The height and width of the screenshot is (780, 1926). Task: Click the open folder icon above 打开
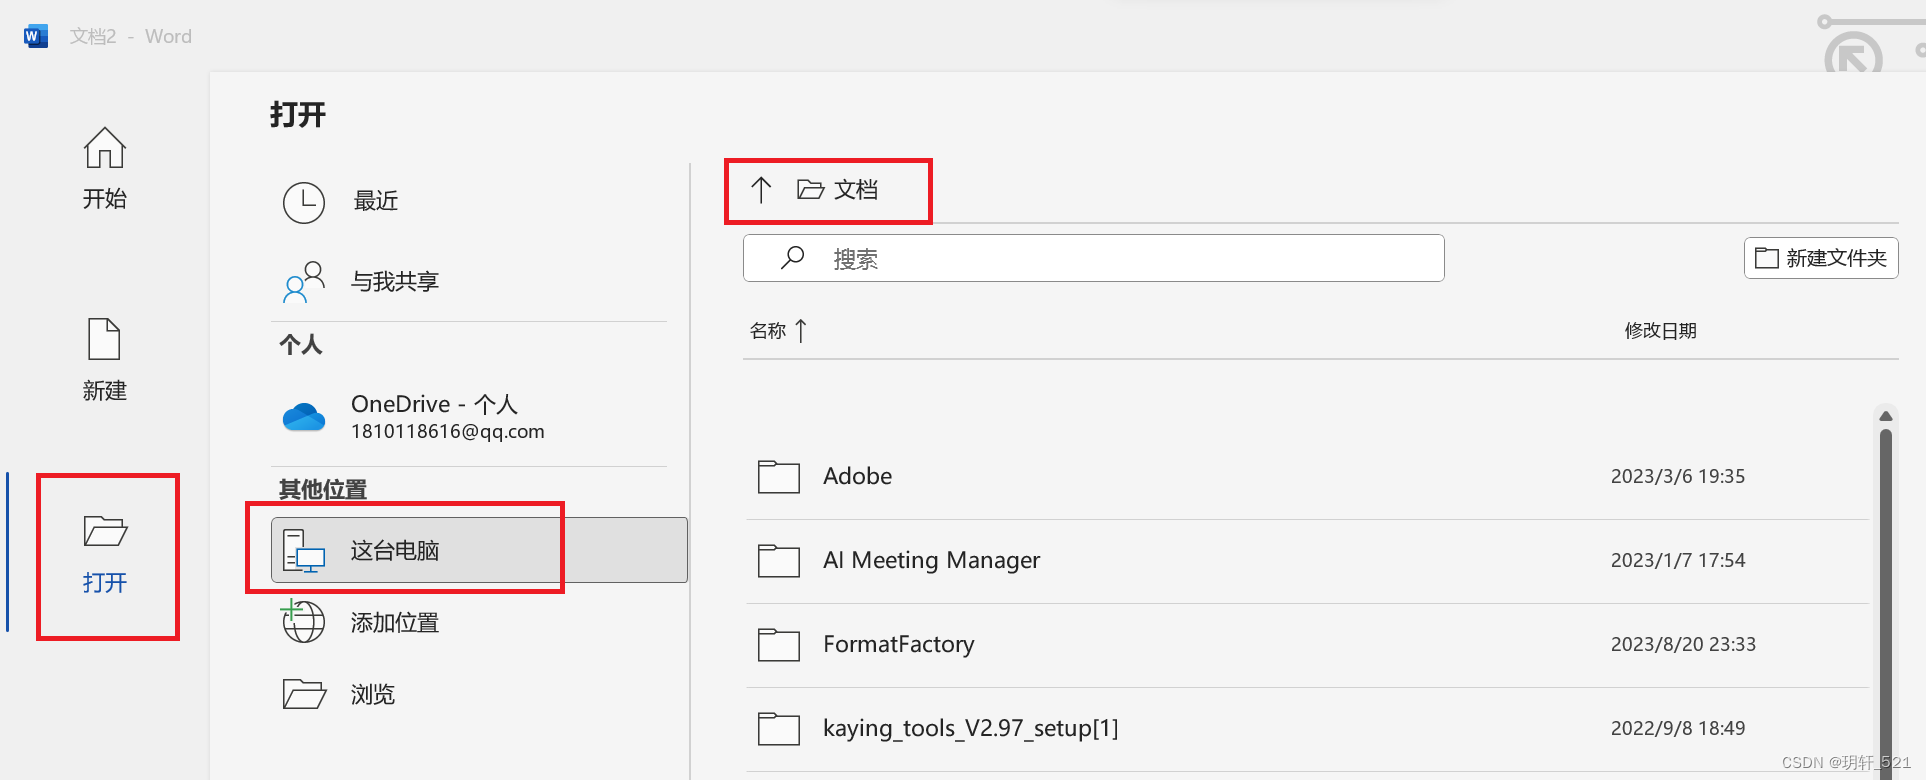tap(105, 531)
